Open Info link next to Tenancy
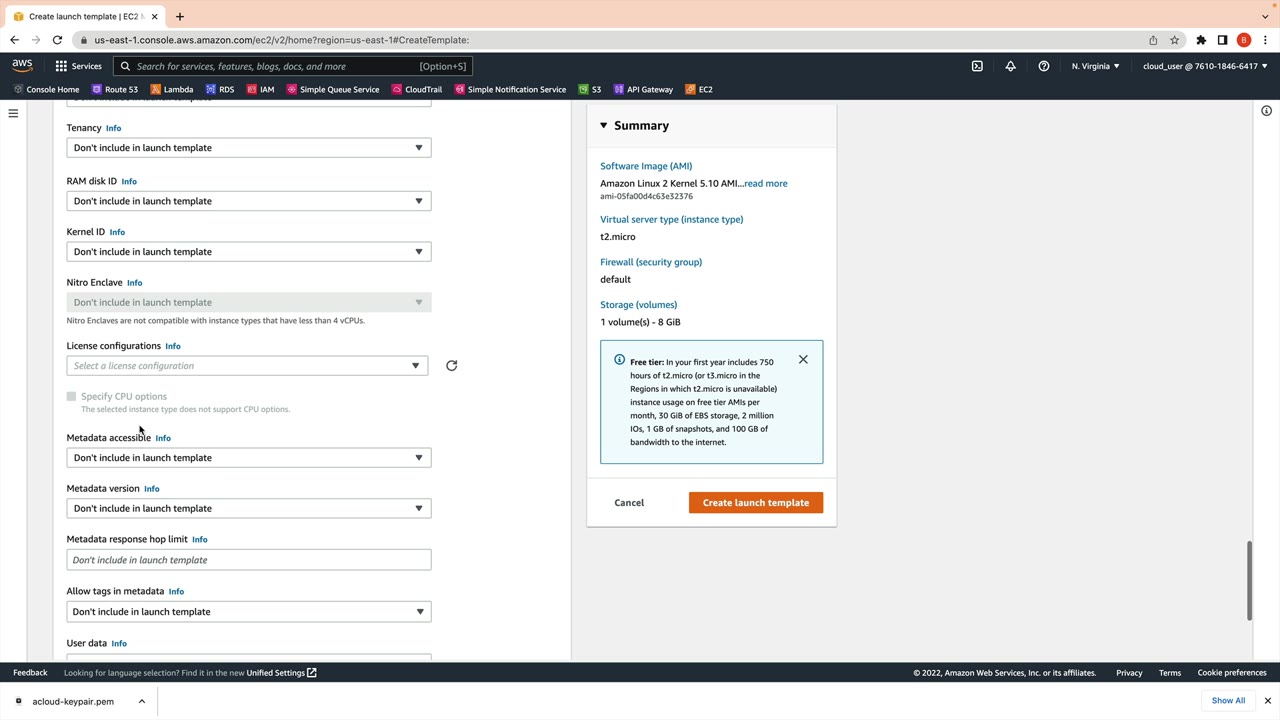 (x=114, y=128)
